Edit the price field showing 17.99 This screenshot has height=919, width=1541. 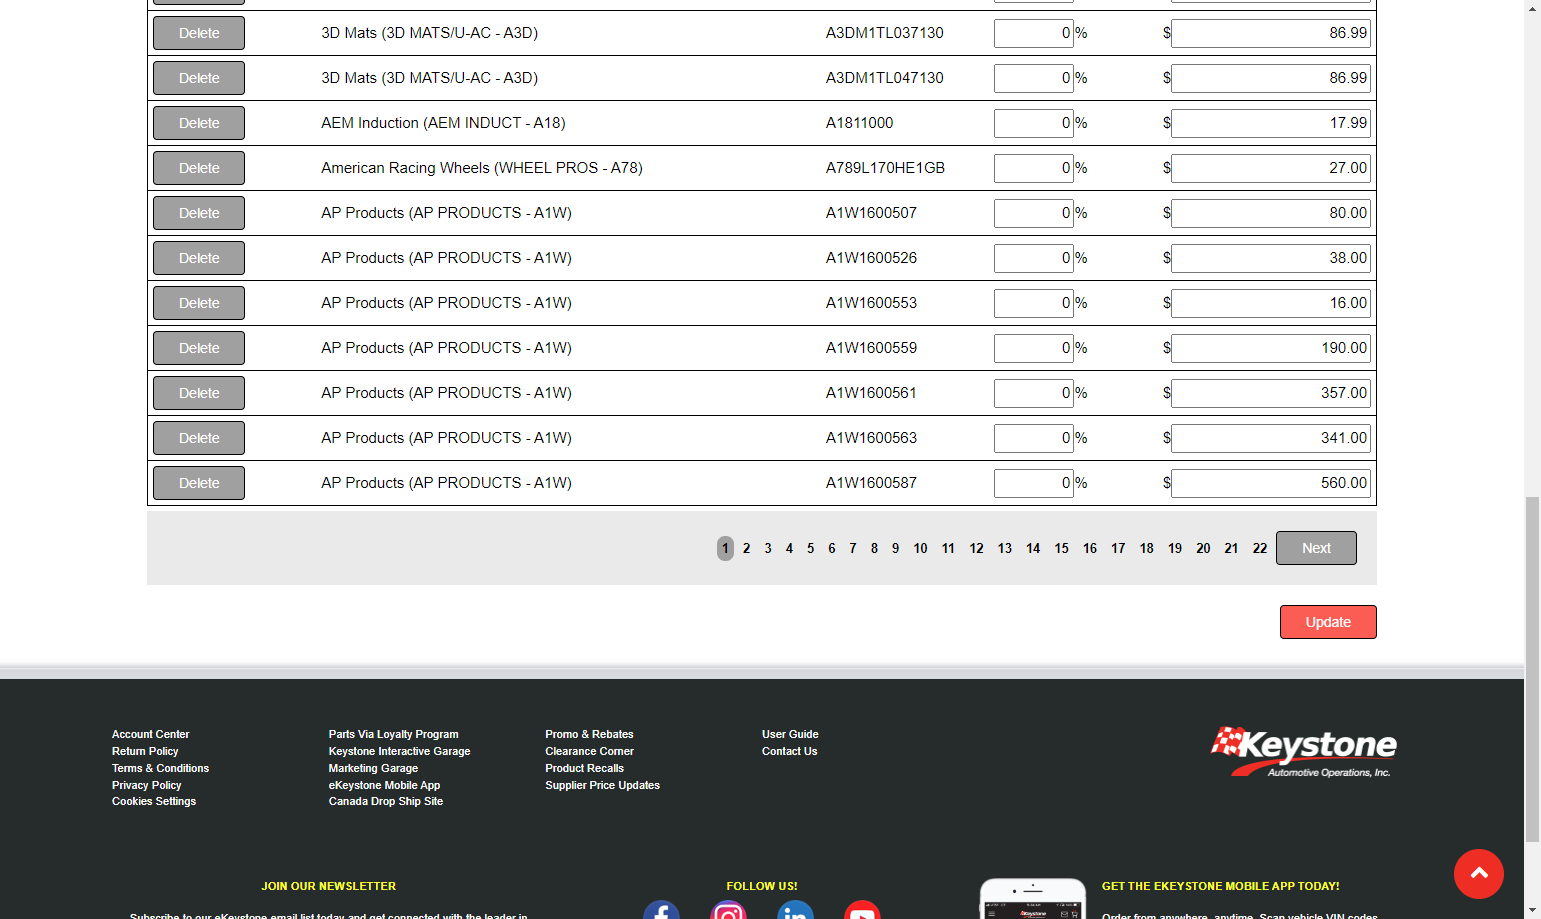(x=1271, y=123)
